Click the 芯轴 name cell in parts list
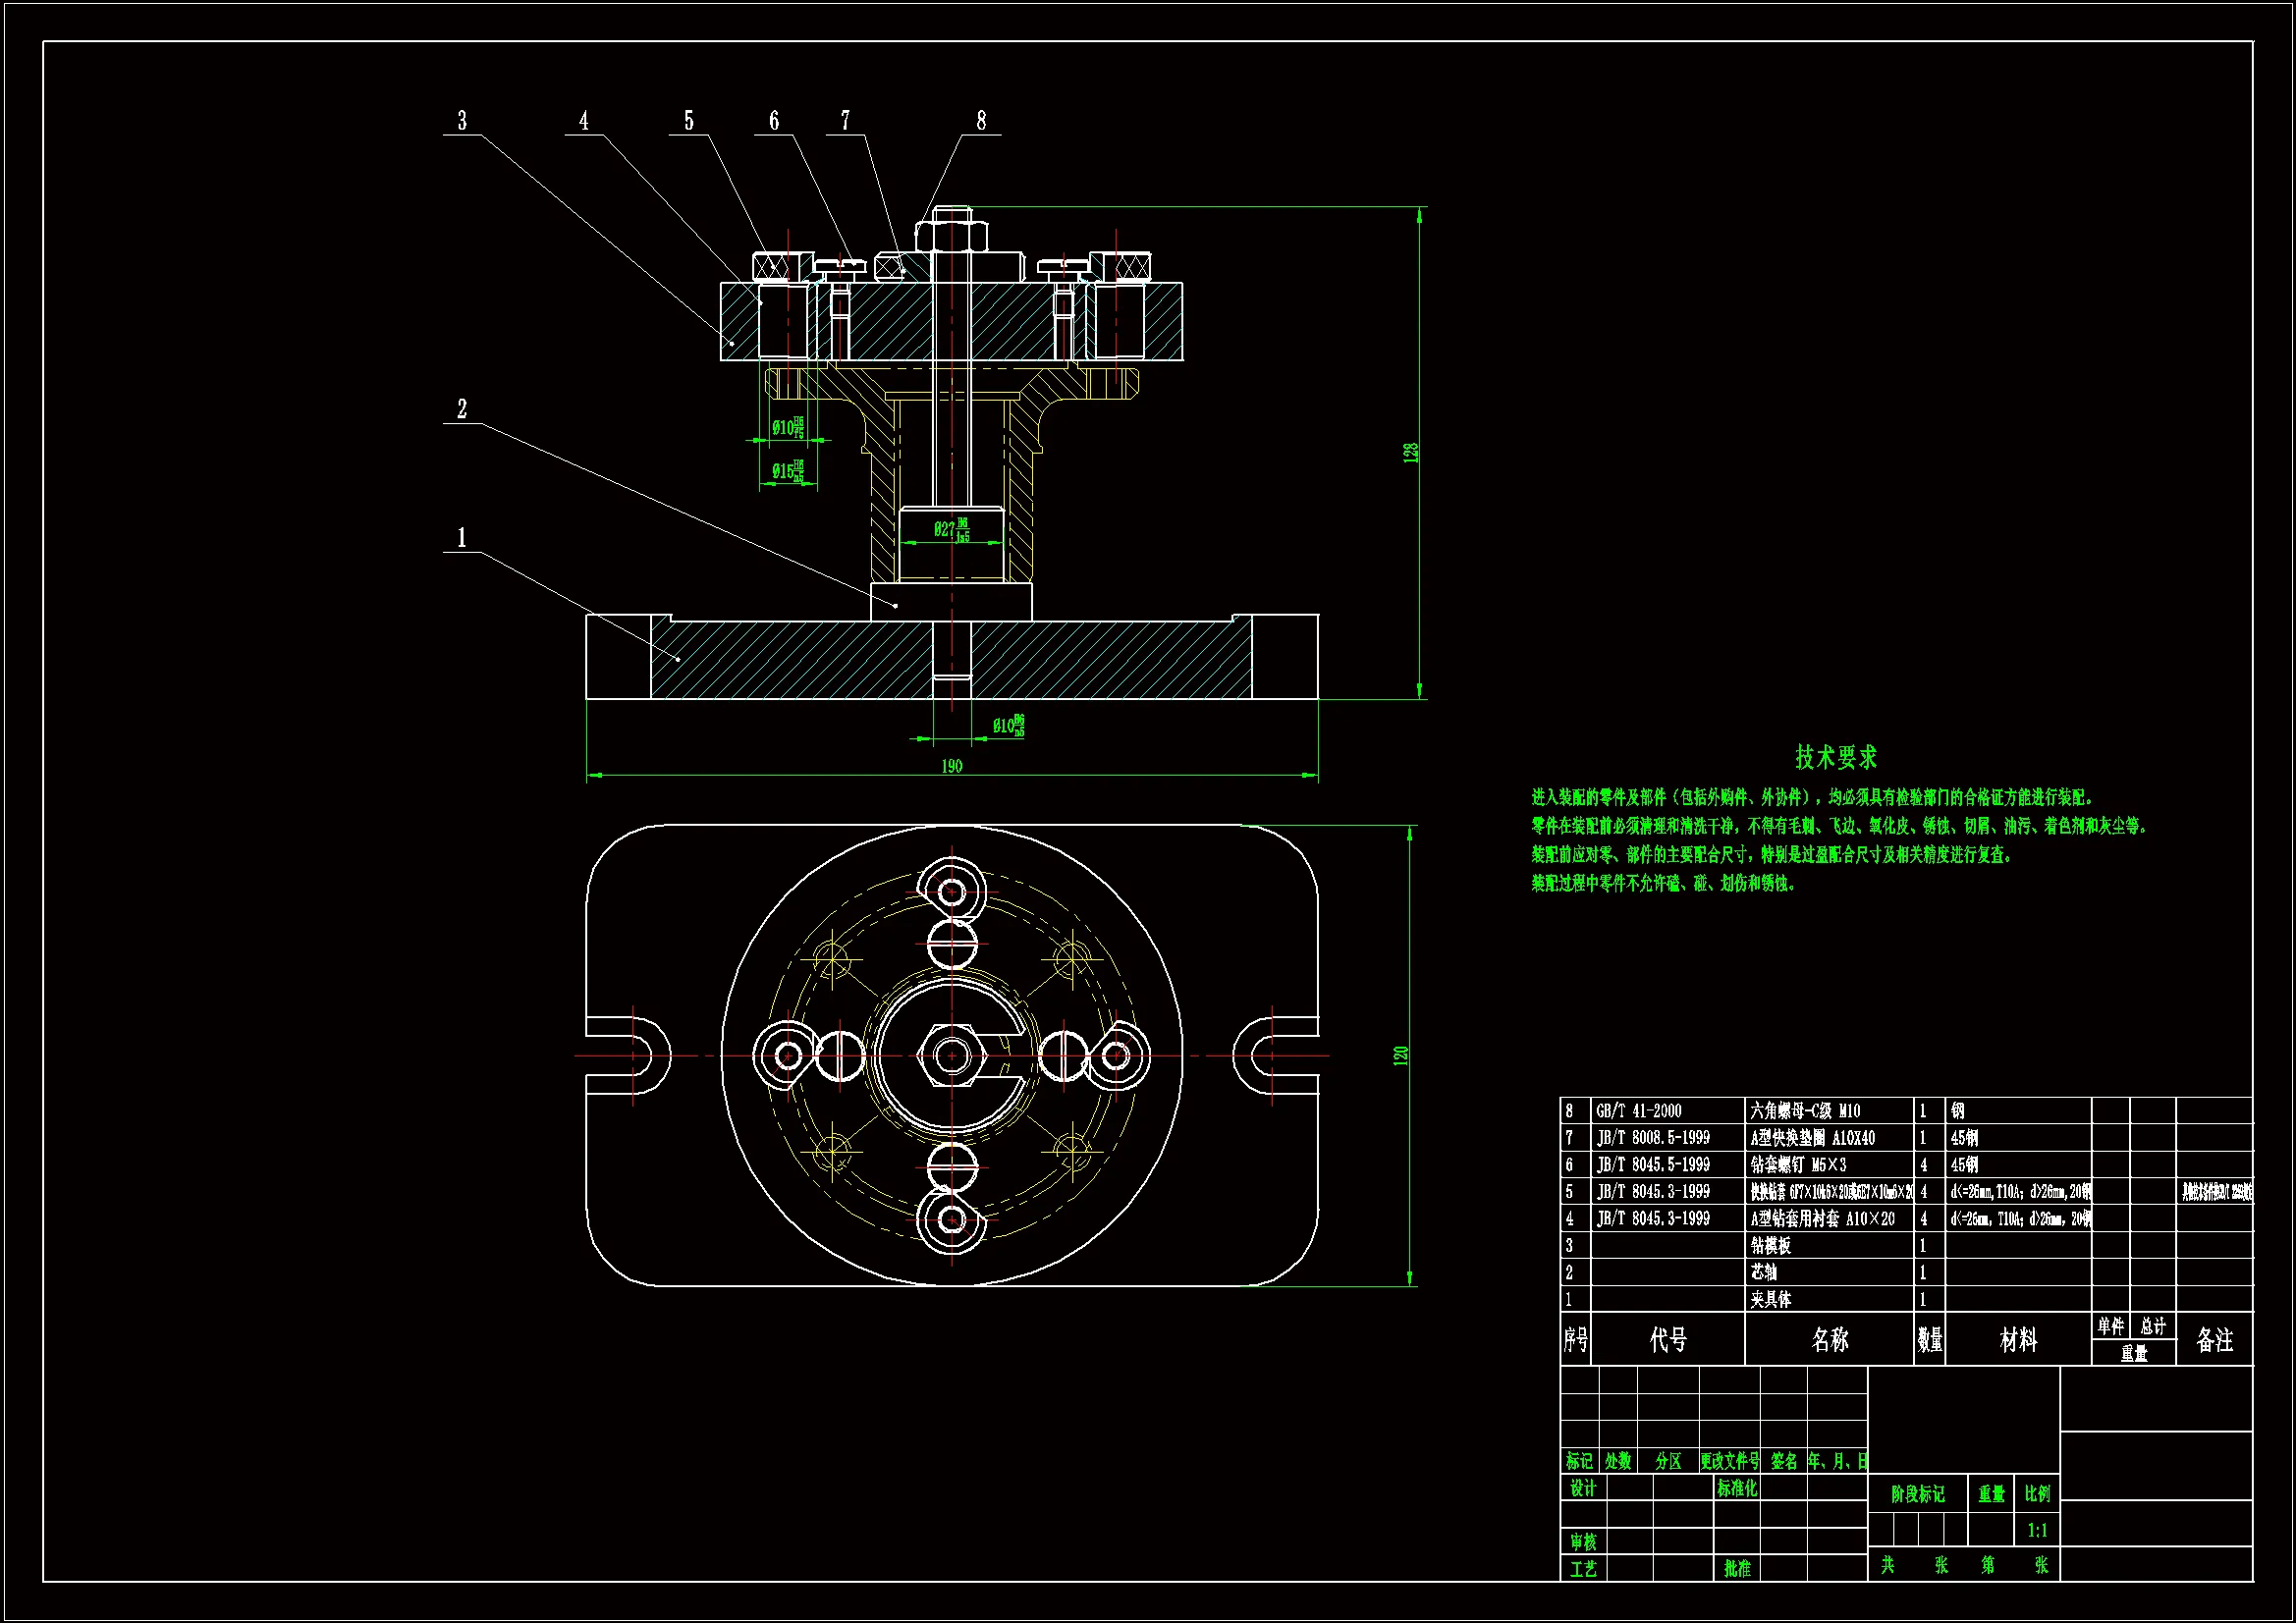This screenshot has height=1623, width=2296. (1764, 1272)
